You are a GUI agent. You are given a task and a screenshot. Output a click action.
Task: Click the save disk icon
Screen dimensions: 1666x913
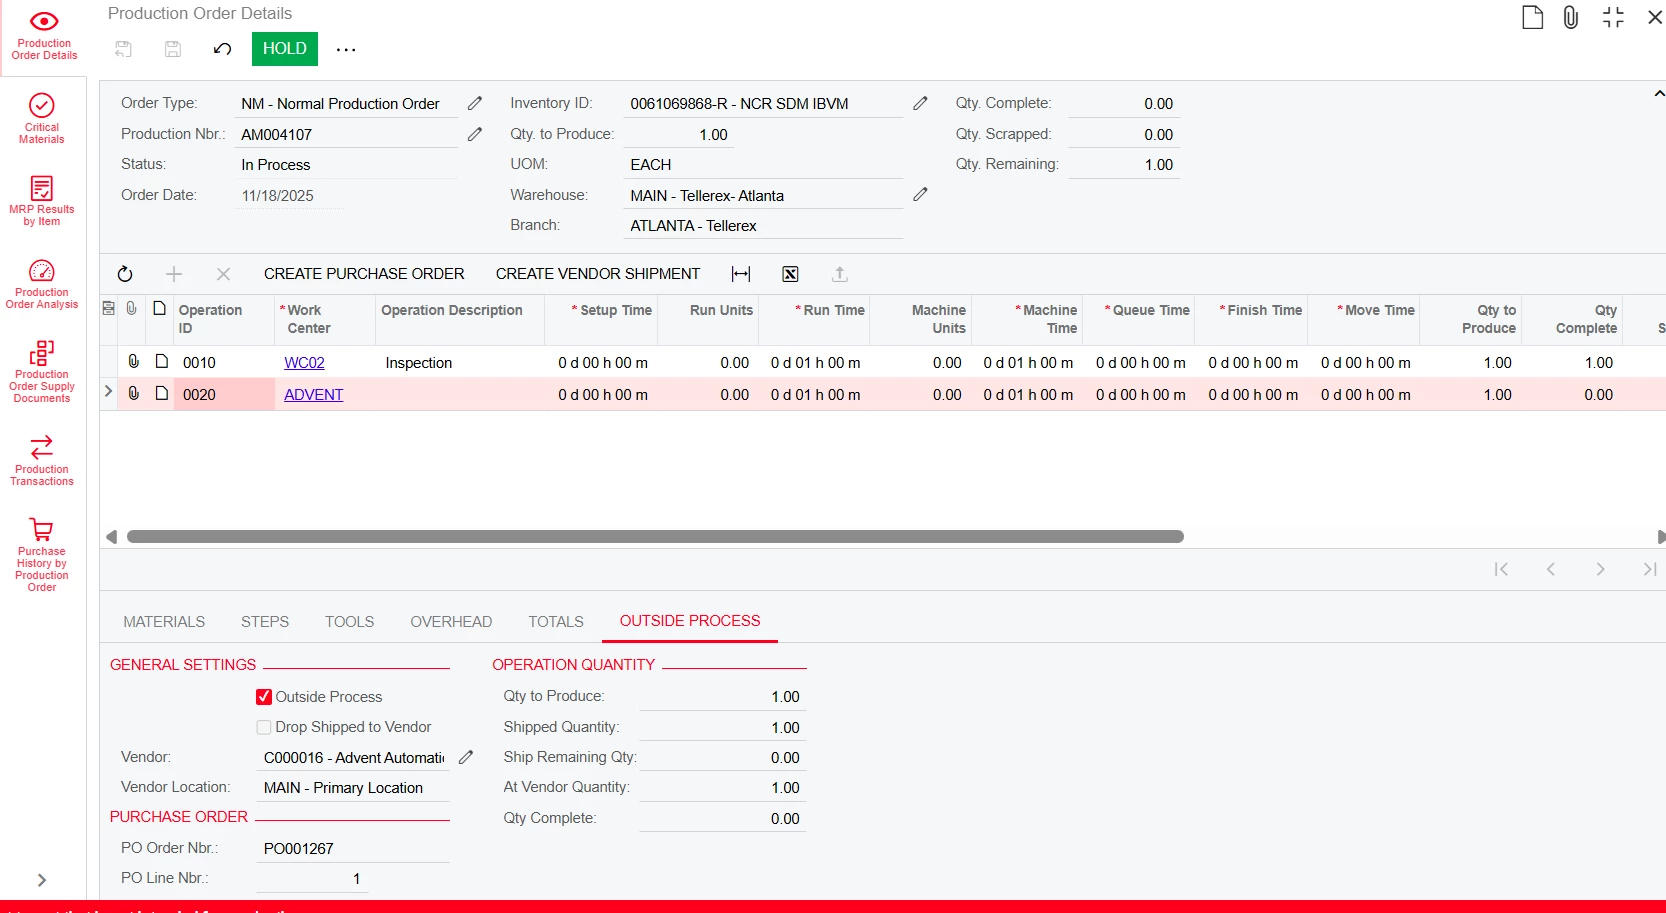pos(173,49)
